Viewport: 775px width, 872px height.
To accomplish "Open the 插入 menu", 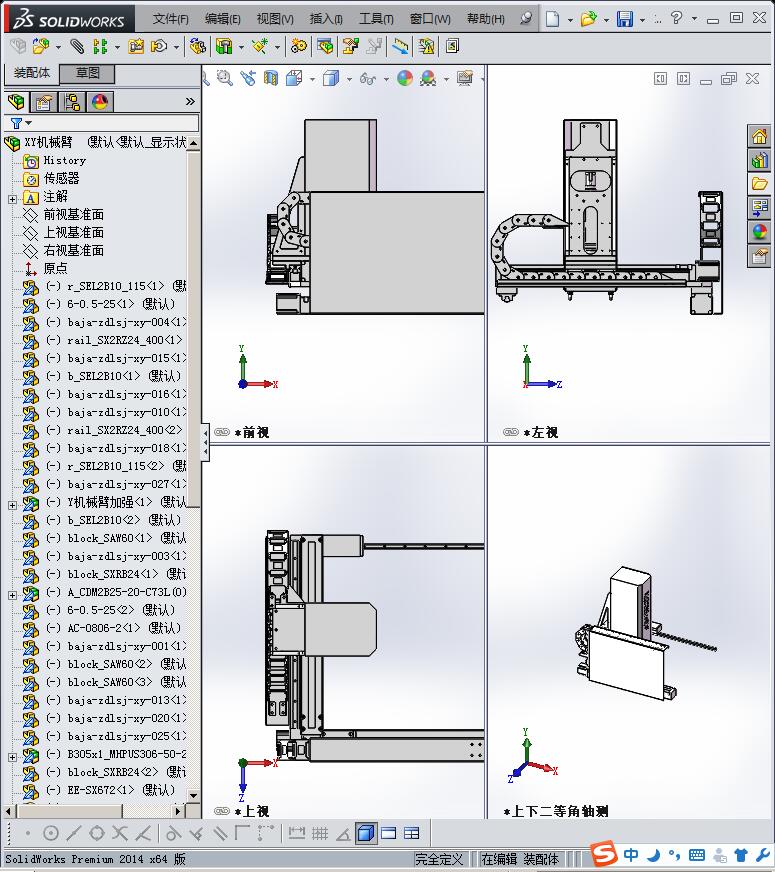I will pos(326,19).
